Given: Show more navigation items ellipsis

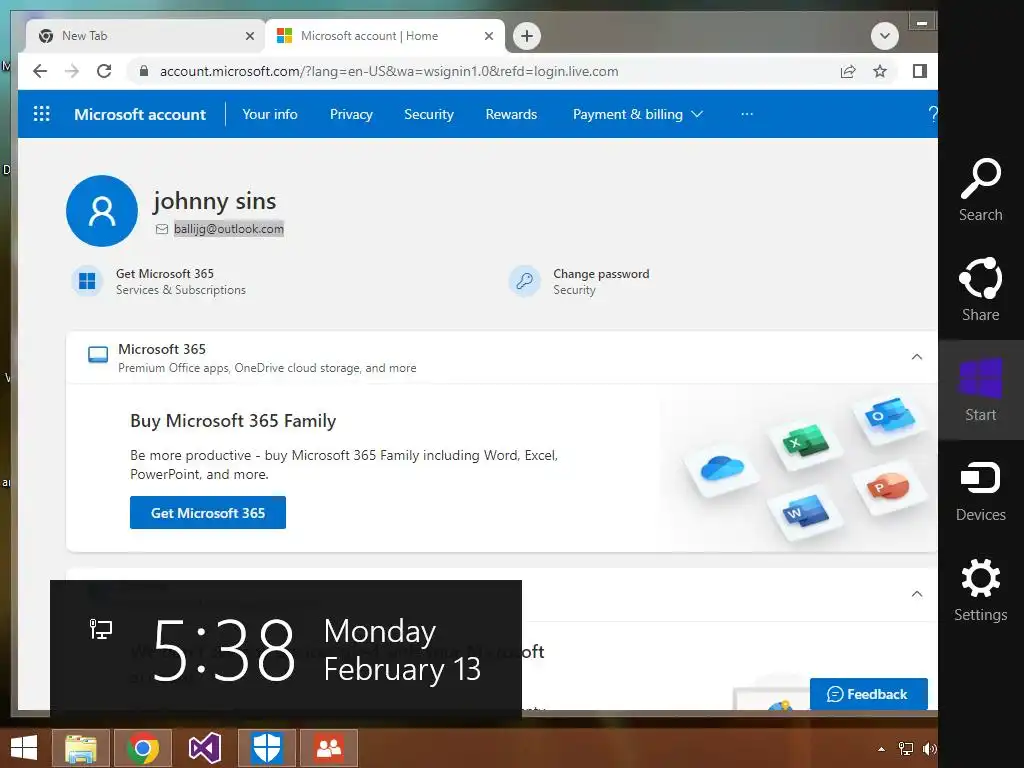Looking at the screenshot, I should coord(747,114).
